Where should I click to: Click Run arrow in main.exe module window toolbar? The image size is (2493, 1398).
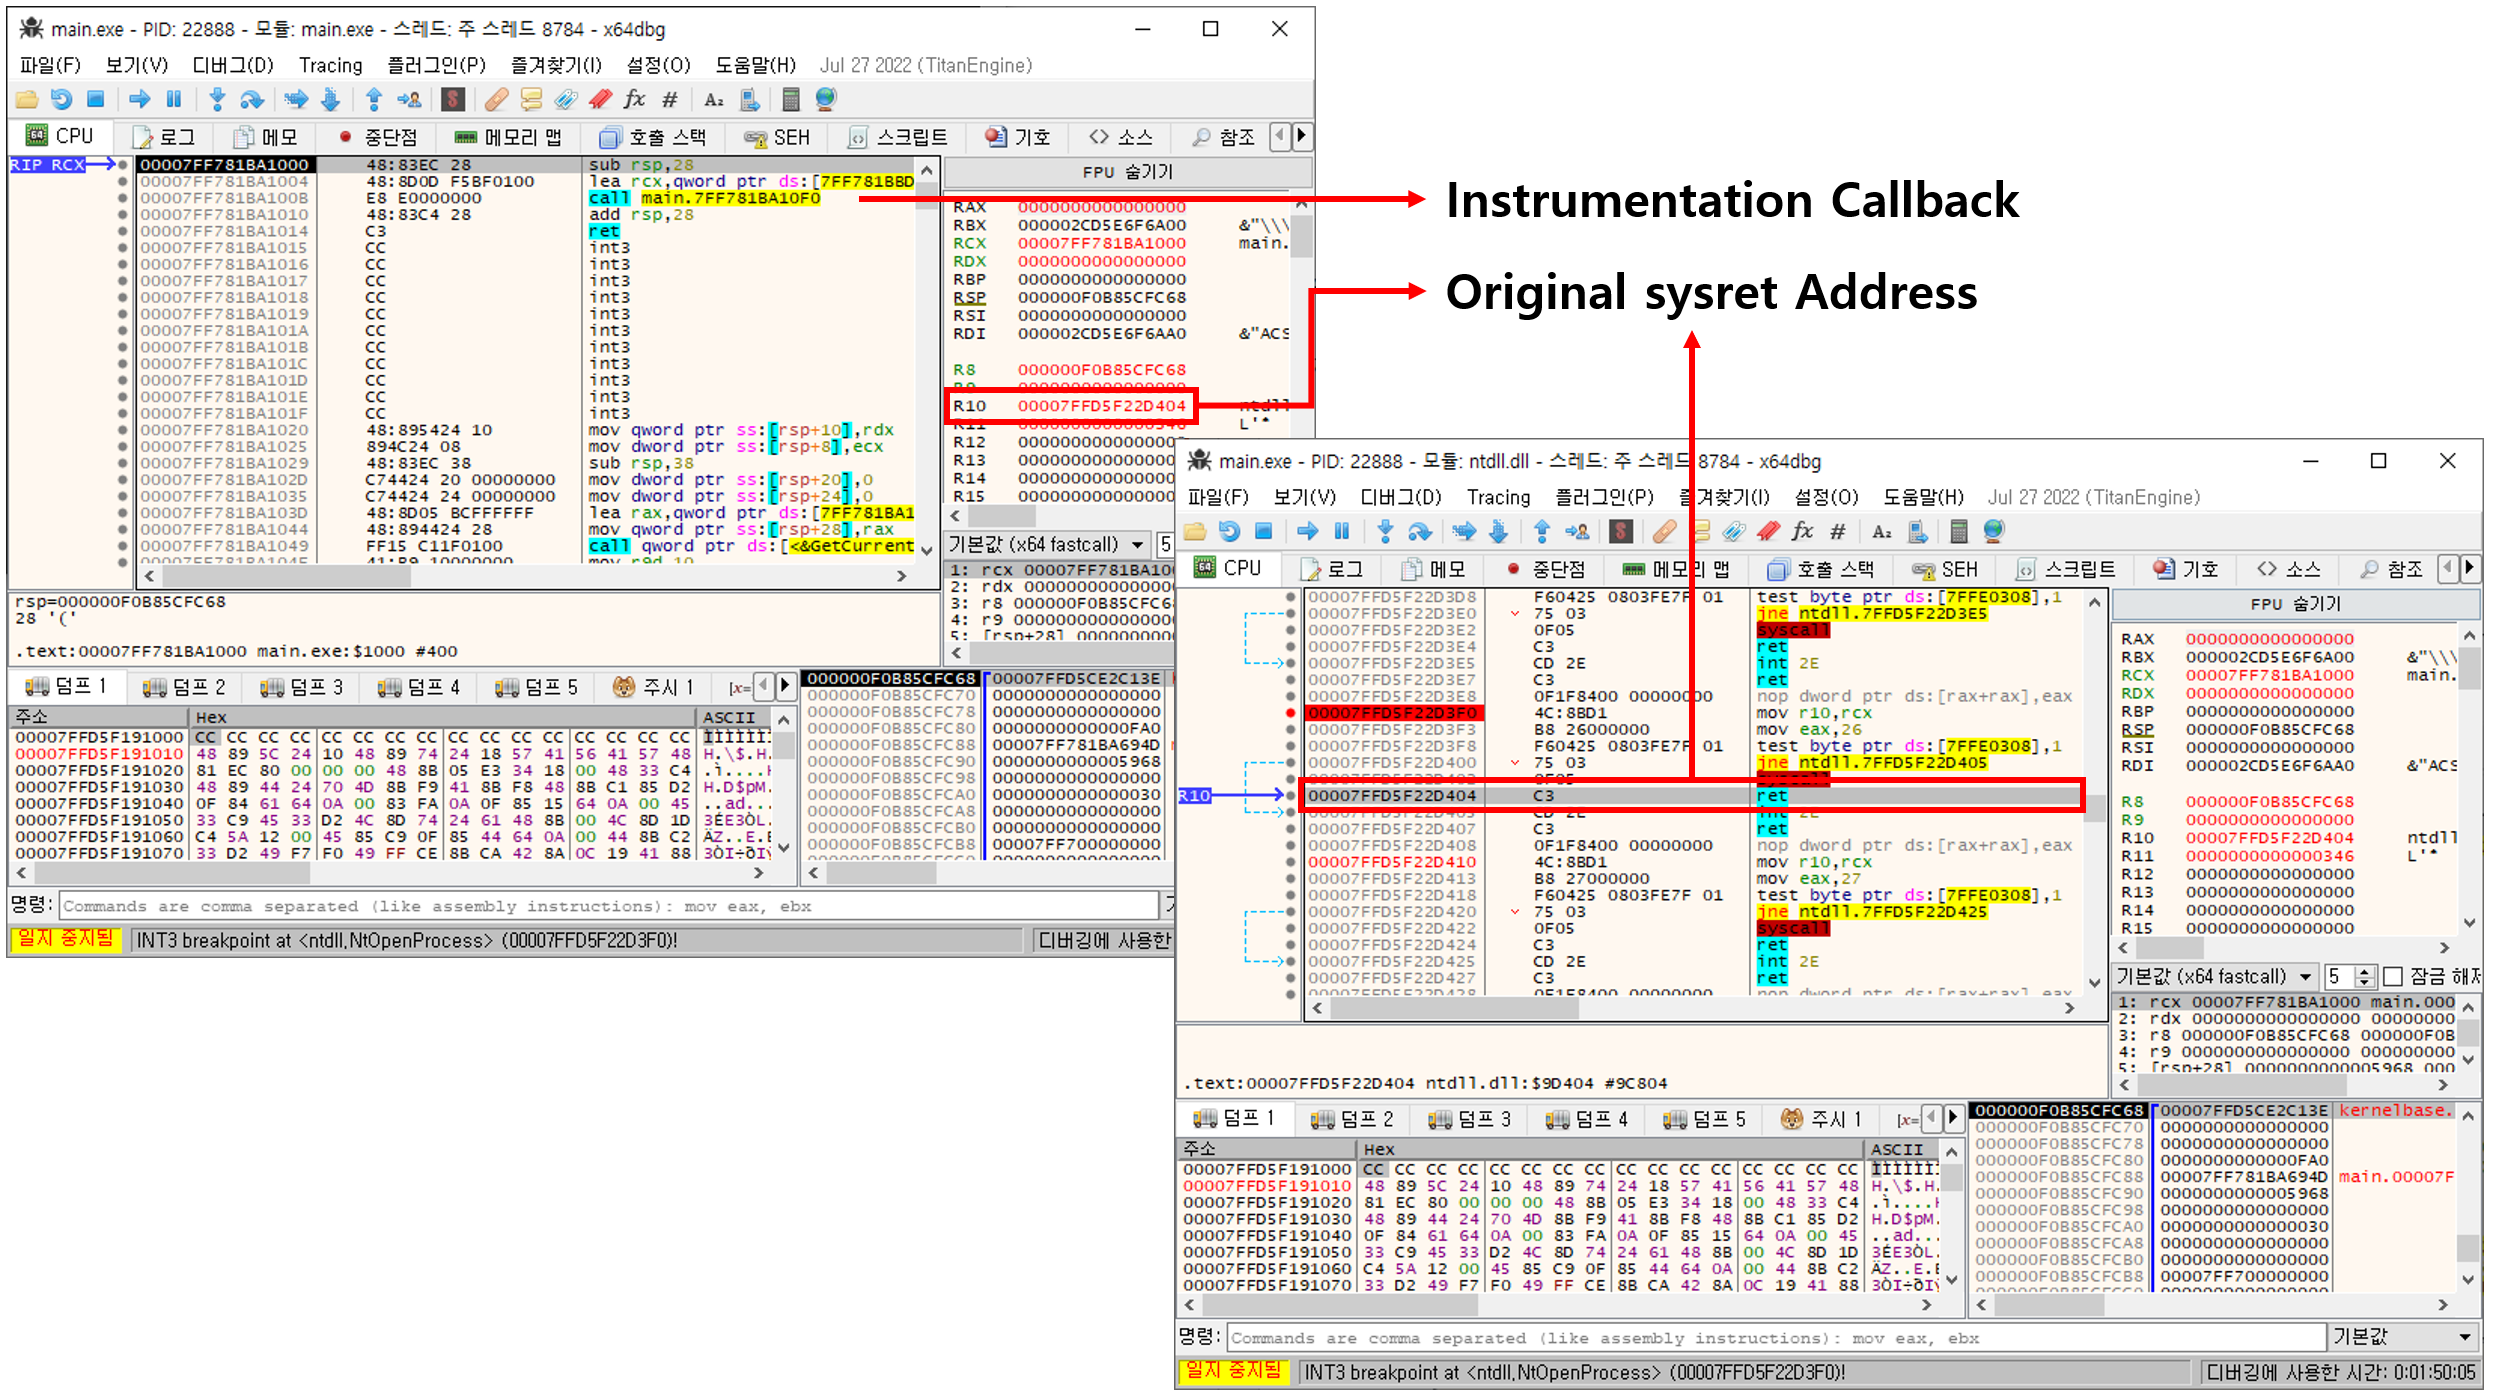(x=139, y=99)
